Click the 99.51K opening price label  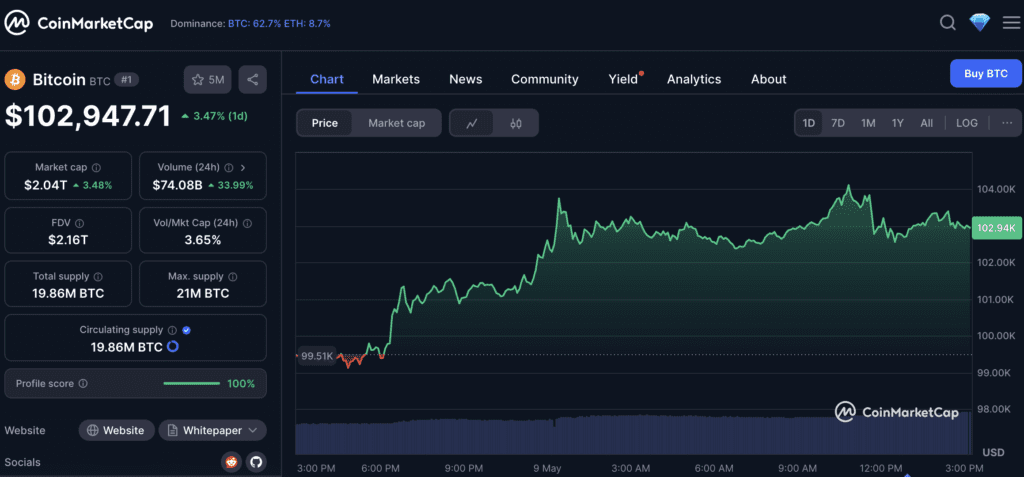pyautogui.click(x=317, y=356)
